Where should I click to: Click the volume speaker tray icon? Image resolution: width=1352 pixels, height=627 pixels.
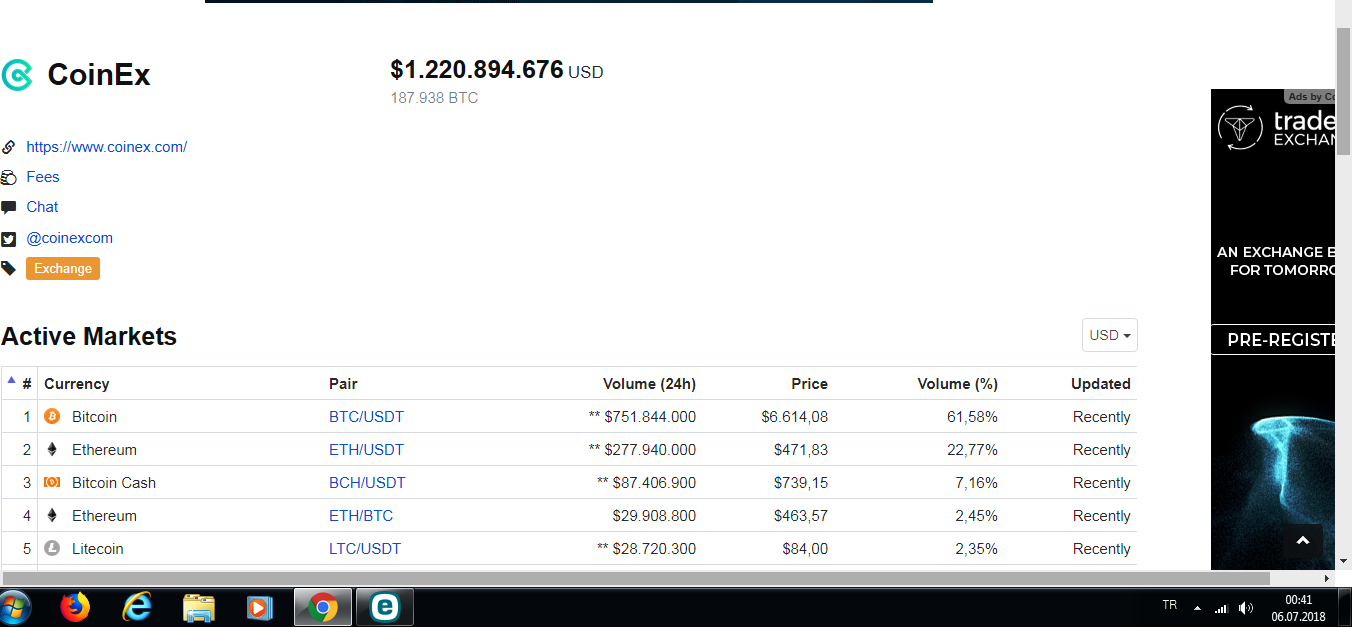coord(1246,607)
